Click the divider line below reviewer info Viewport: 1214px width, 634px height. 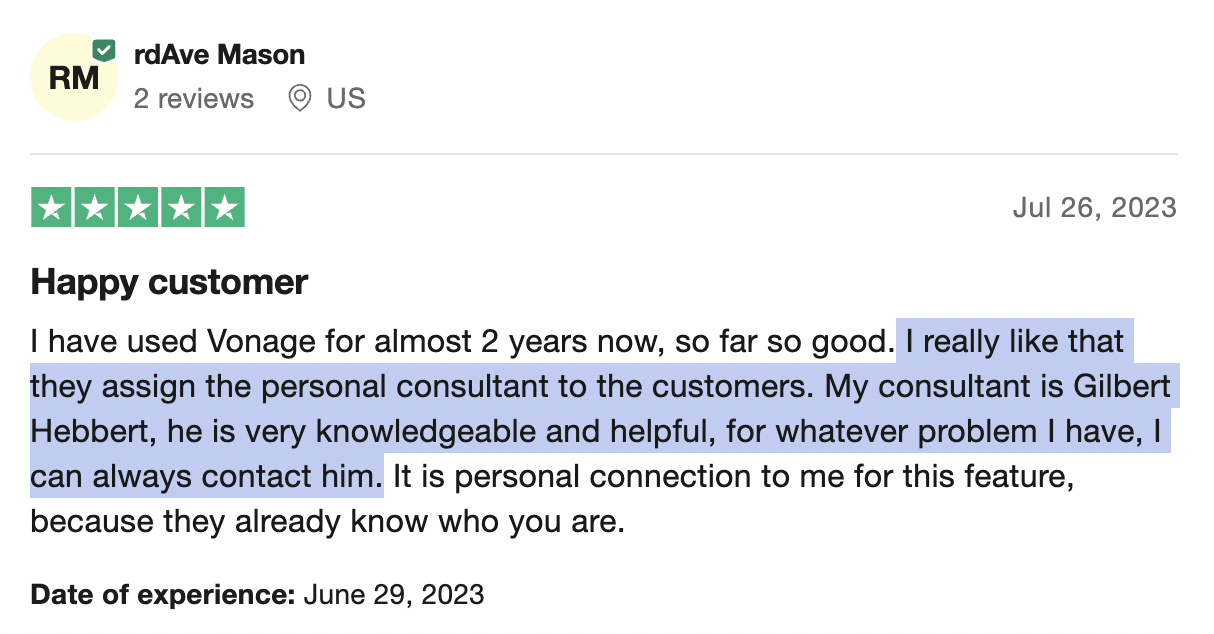(x=604, y=154)
